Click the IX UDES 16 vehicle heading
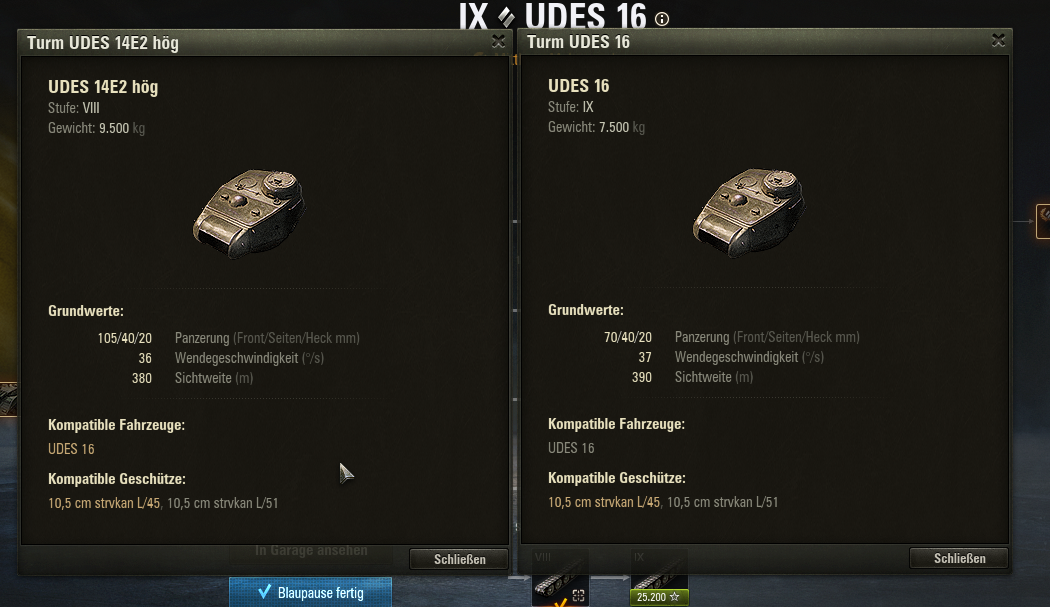This screenshot has width=1050, height=607. [x=552, y=16]
